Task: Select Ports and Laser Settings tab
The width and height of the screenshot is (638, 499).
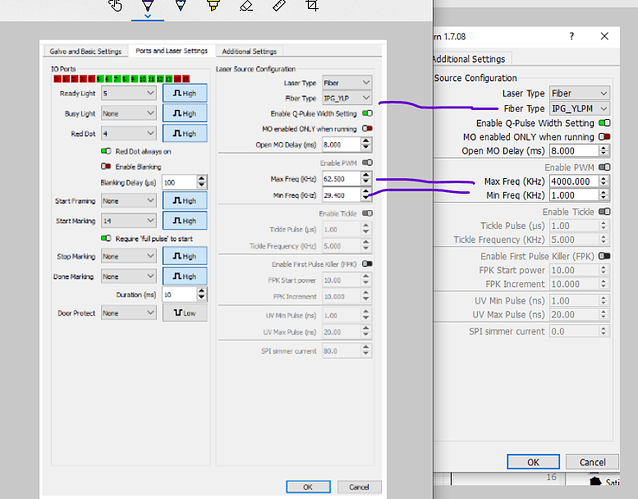Action: tap(171, 50)
